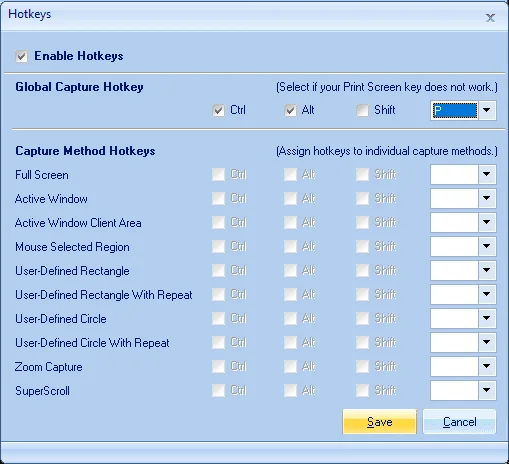Open the Active Window key dropdown
The height and width of the screenshot is (464, 509).
point(487,198)
